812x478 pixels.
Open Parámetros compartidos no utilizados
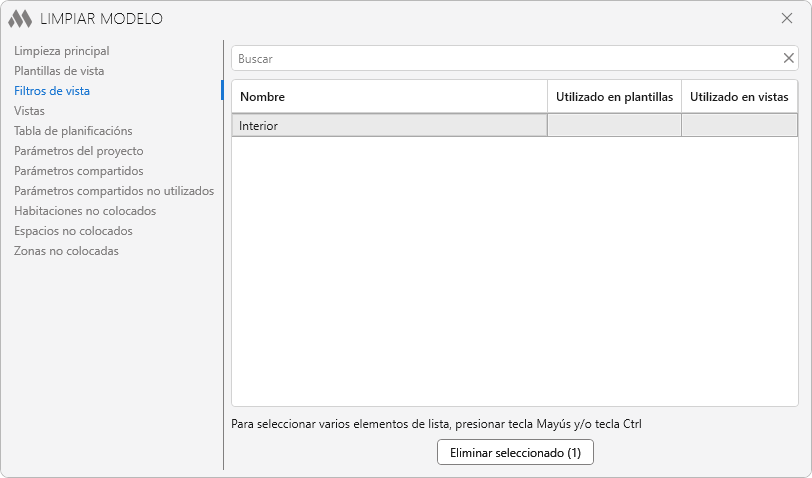pyautogui.click(x=114, y=191)
